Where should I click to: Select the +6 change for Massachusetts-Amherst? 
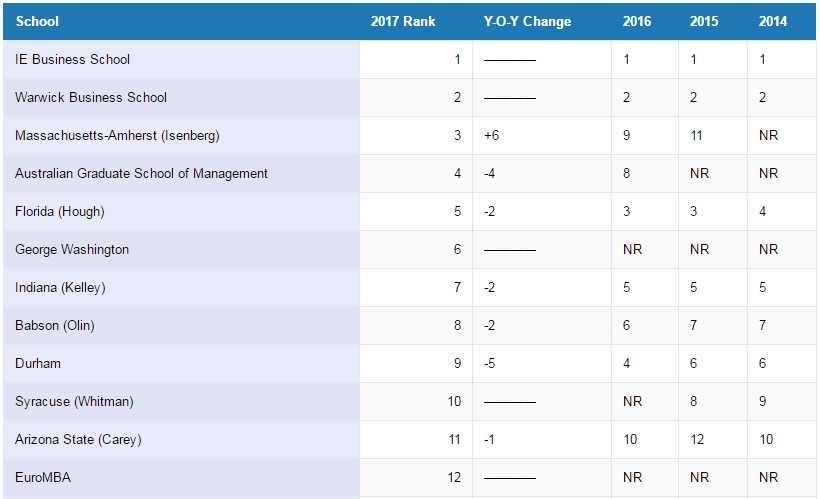pyautogui.click(x=492, y=135)
